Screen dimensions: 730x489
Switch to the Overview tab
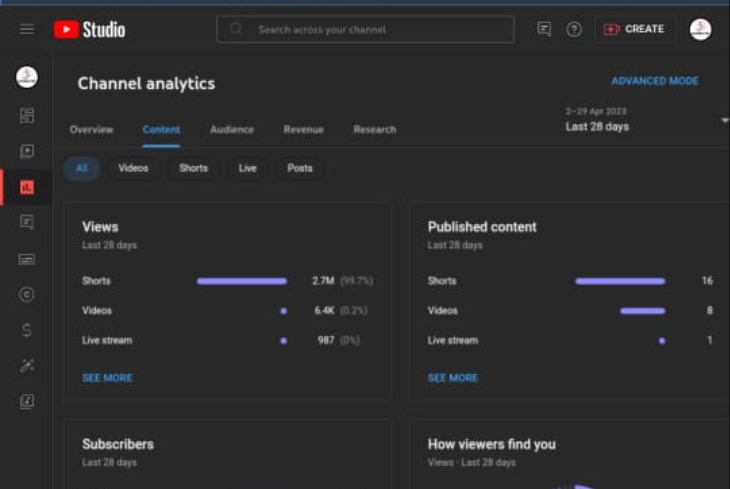click(x=91, y=129)
